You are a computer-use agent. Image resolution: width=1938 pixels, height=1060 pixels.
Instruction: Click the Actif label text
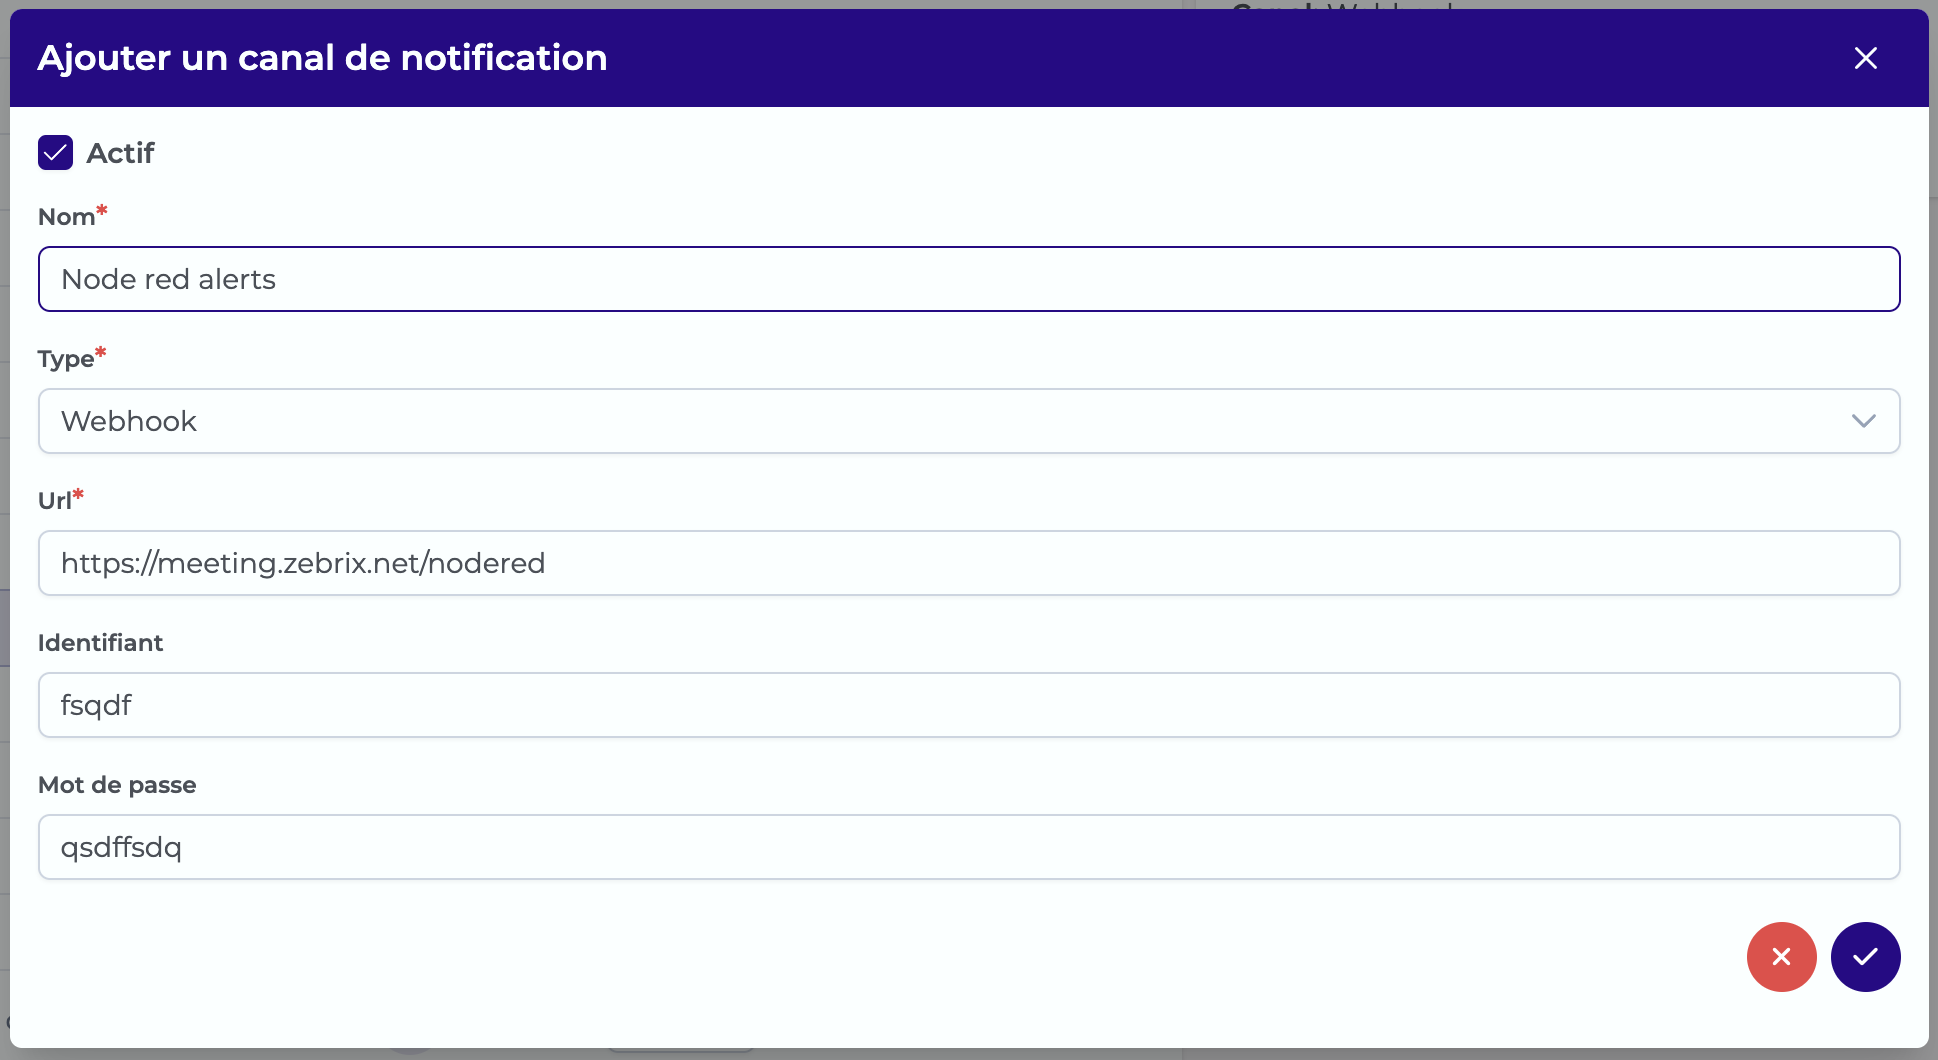pyautogui.click(x=120, y=153)
